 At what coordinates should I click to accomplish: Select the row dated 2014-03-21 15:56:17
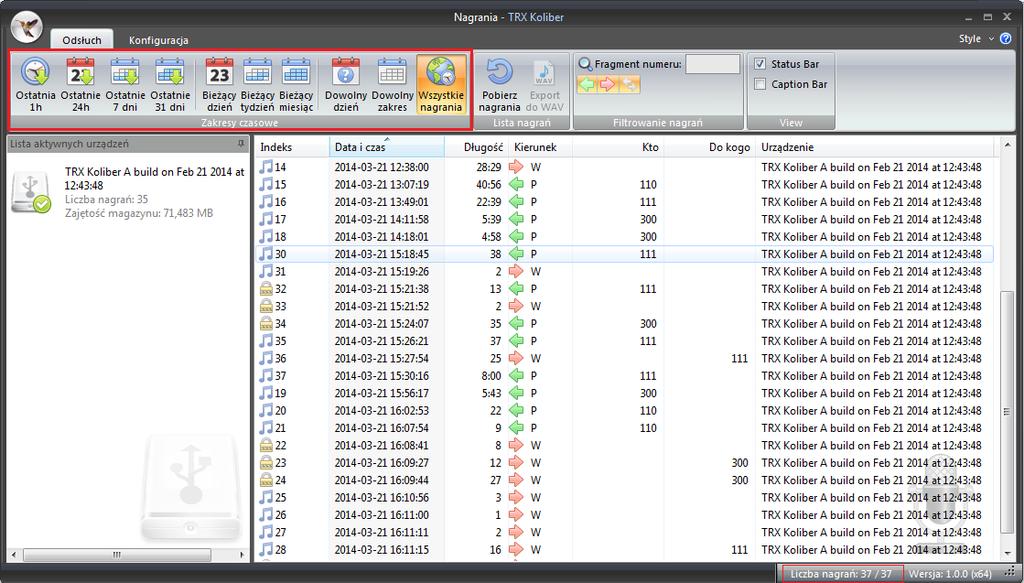coord(625,393)
